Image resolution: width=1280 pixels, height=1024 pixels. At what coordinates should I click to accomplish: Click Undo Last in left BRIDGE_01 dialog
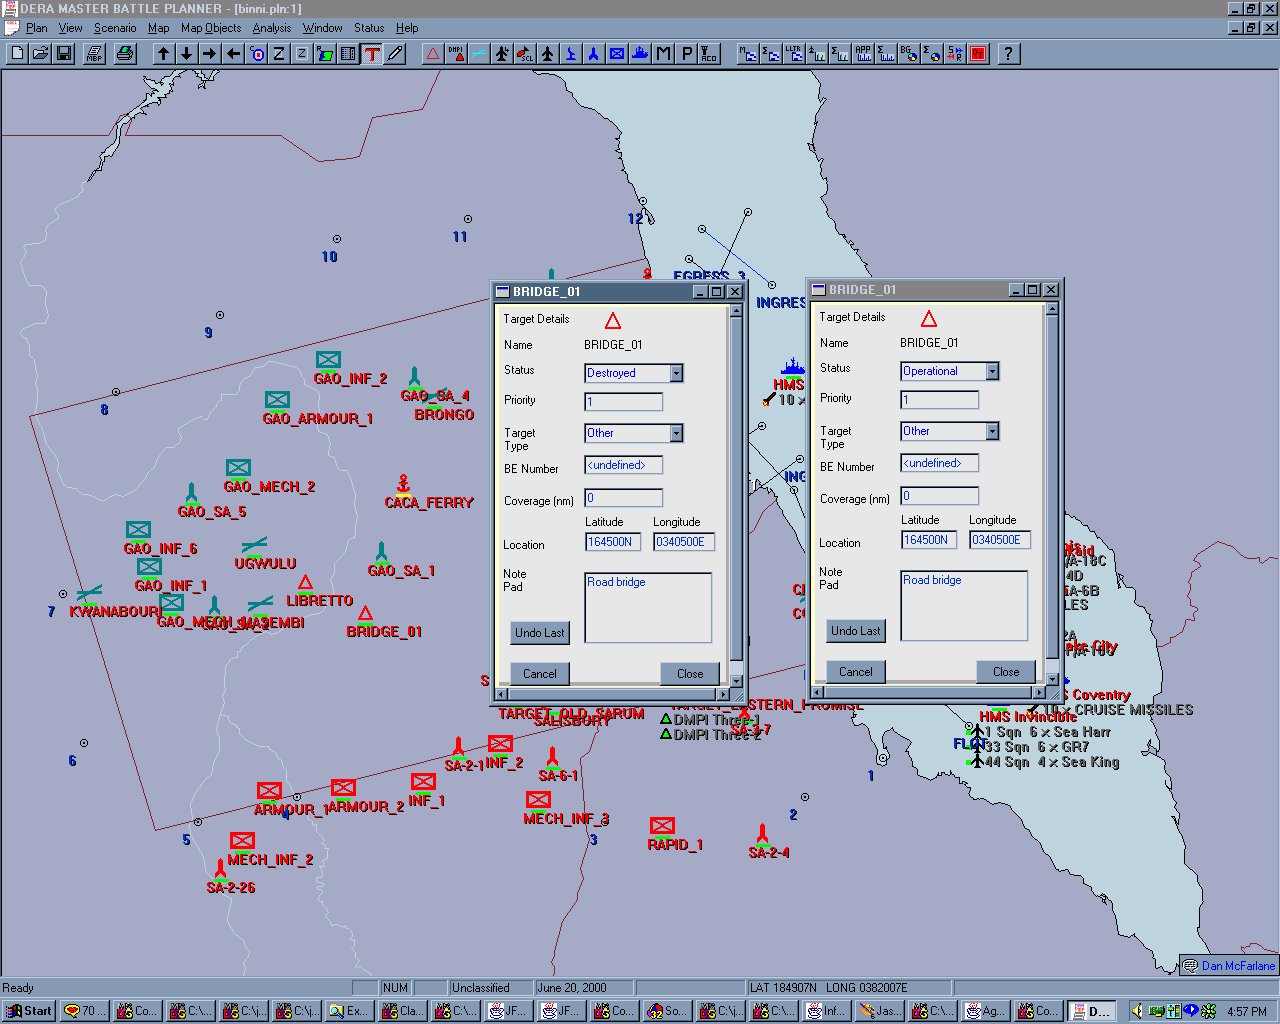pyautogui.click(x=539, y=633)
